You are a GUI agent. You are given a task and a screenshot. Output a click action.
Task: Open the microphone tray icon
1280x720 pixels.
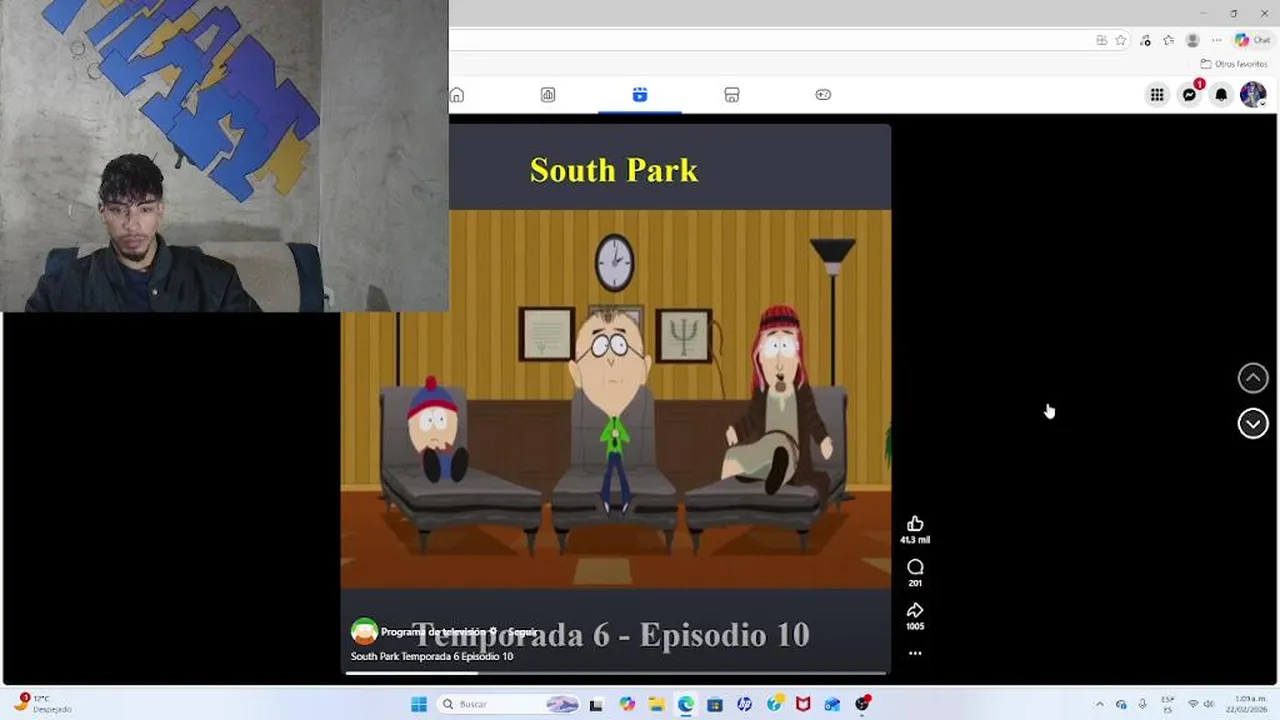(x=1142, y=704)
